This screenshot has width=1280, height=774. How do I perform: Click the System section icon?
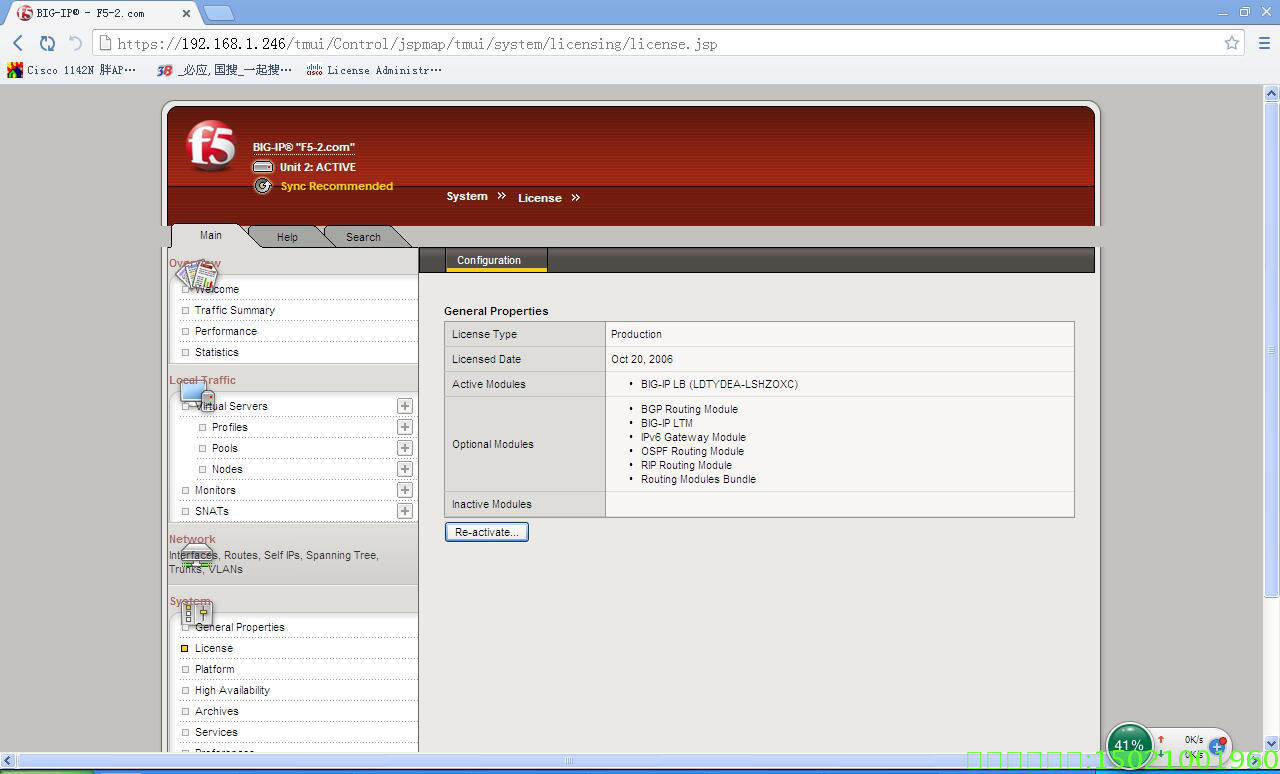pyautogui.click(x=197, y=612)
